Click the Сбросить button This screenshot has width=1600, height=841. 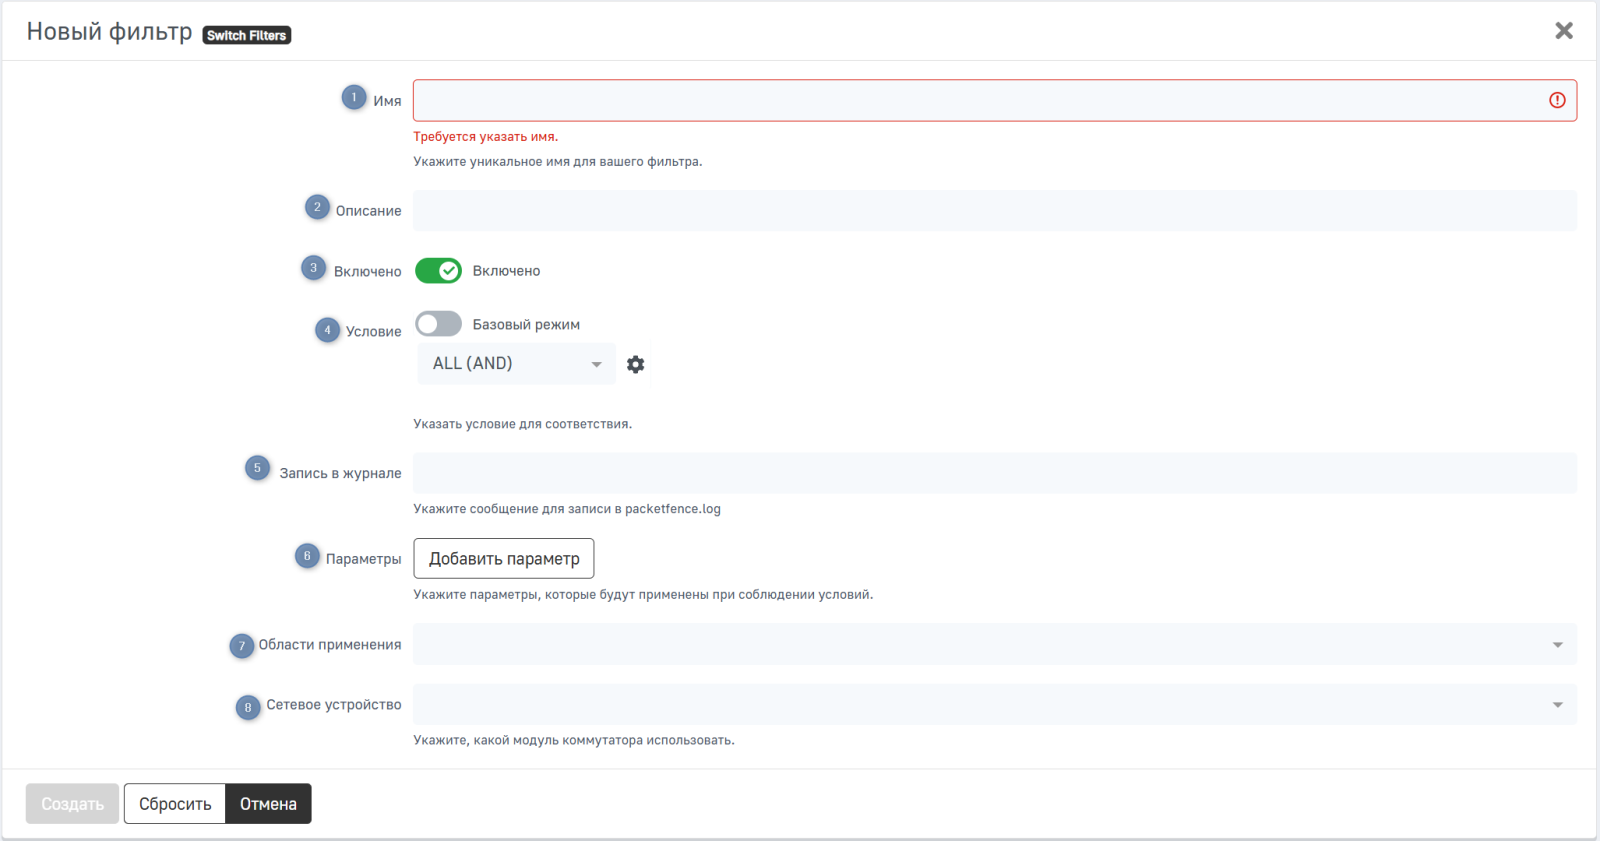(x=175, y=804)
